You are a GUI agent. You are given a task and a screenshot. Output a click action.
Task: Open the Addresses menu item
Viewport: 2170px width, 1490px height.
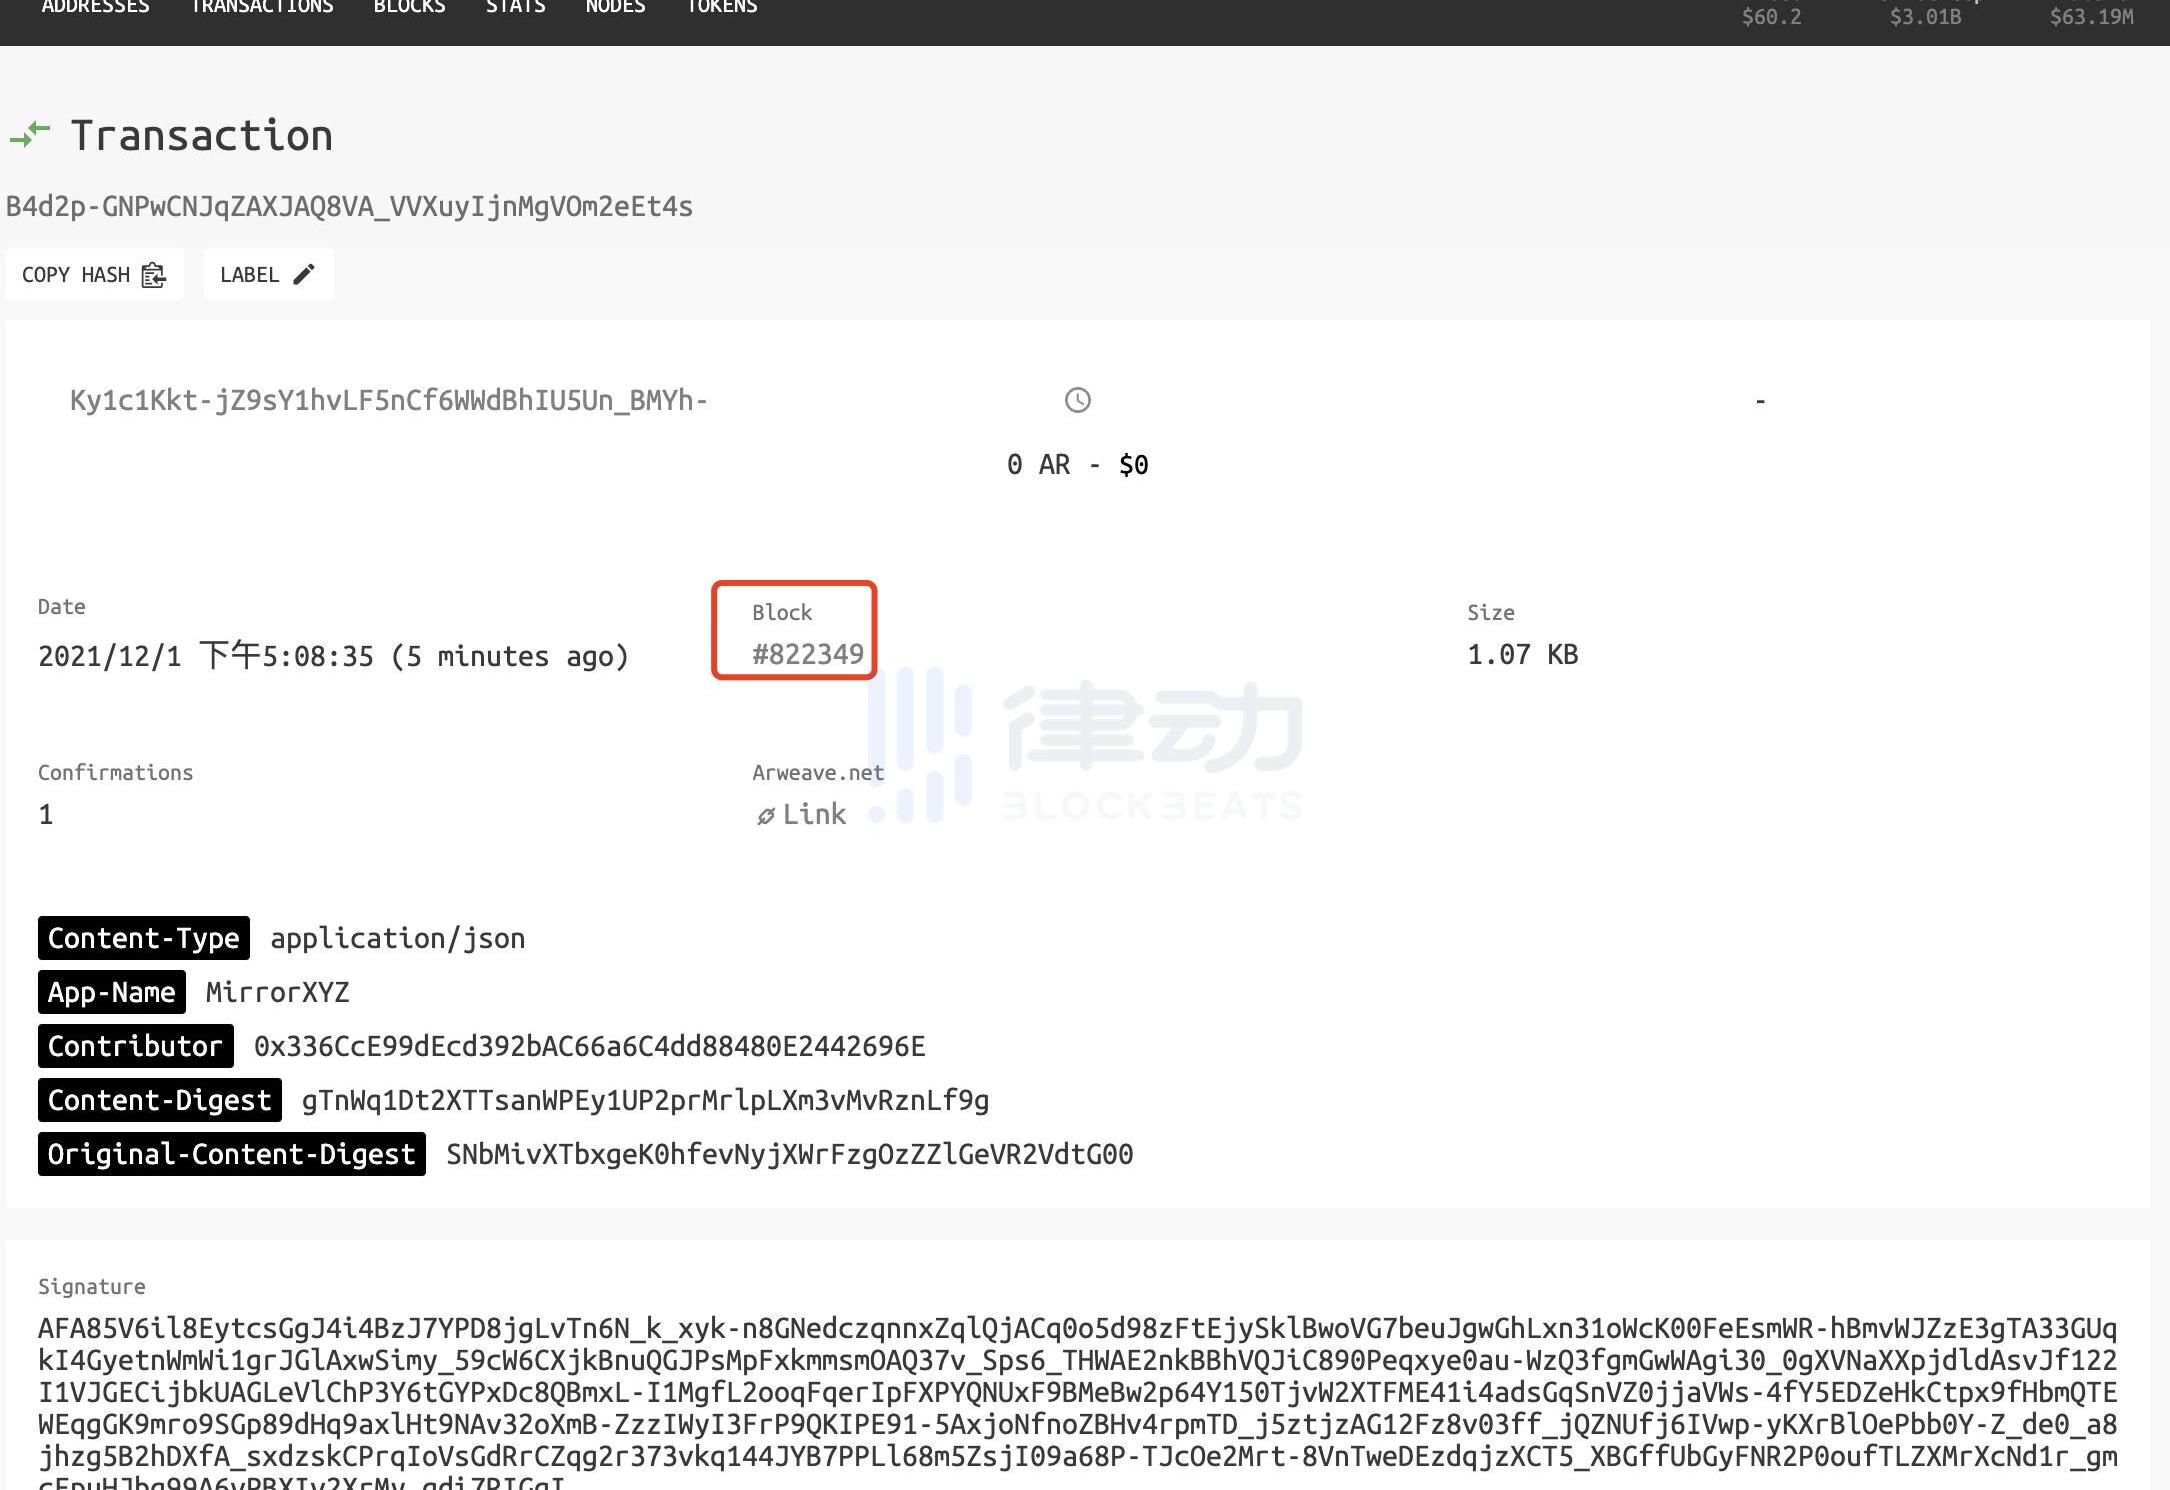pyautogui.click(x=95, y=8)
